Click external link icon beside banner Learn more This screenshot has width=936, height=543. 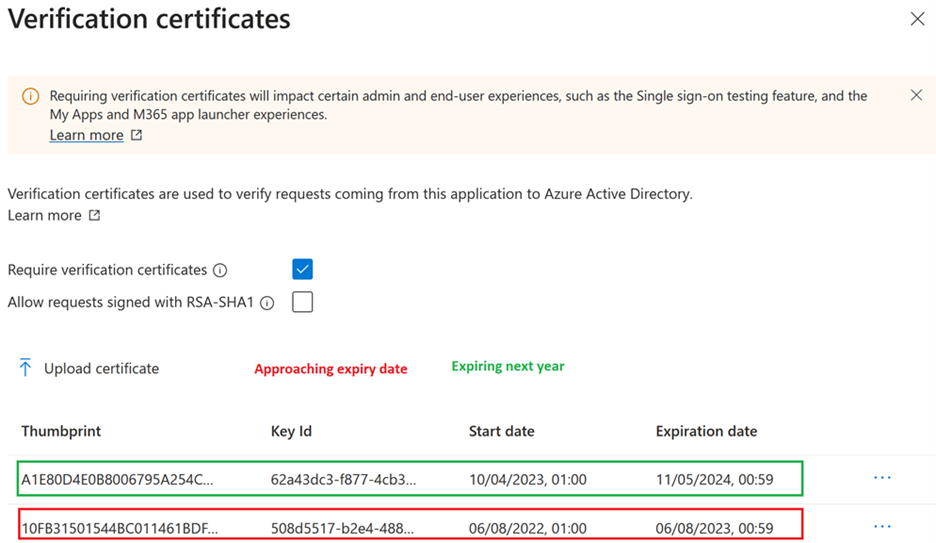click(137, 135)
